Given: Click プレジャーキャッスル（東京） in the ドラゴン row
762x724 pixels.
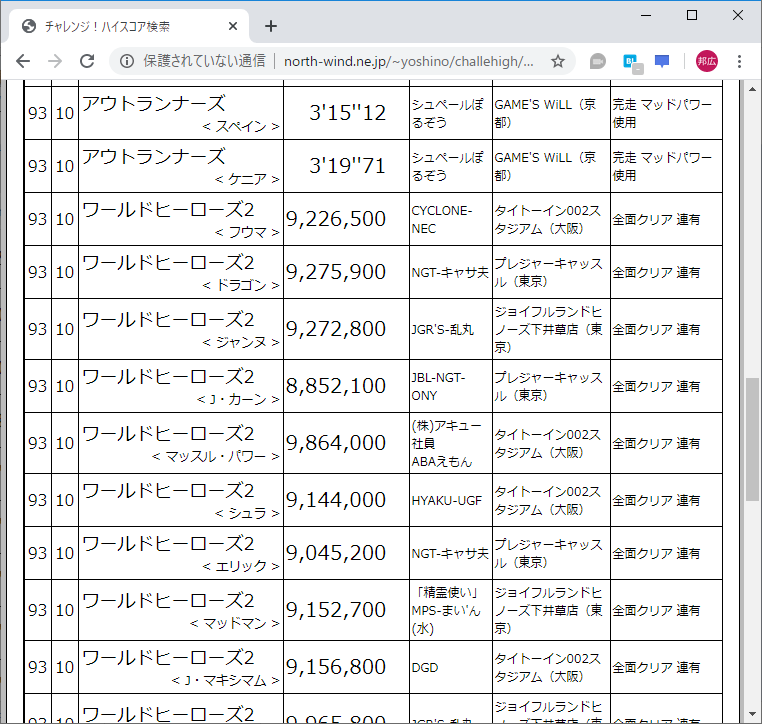Looking at the screenshot, I should (548, 272).
